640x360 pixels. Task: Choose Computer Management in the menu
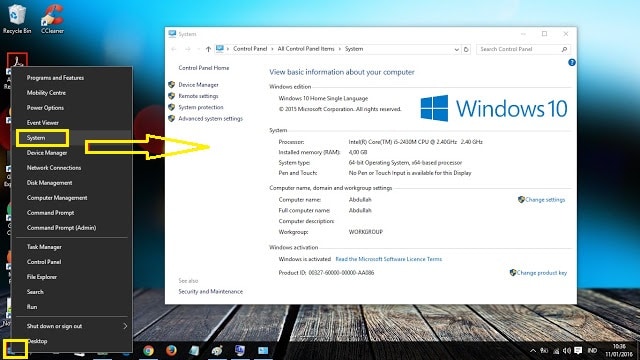coord(57,198)
